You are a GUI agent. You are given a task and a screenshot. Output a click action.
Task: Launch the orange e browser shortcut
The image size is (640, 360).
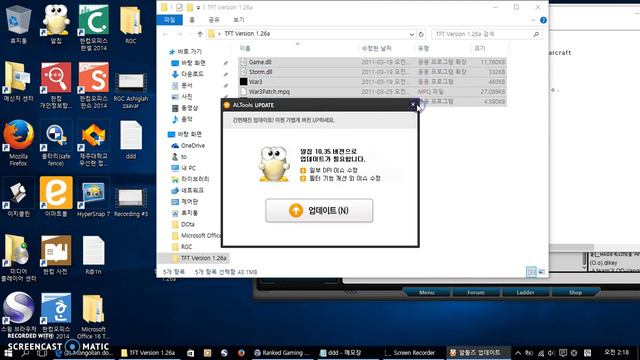click(56, 197)
